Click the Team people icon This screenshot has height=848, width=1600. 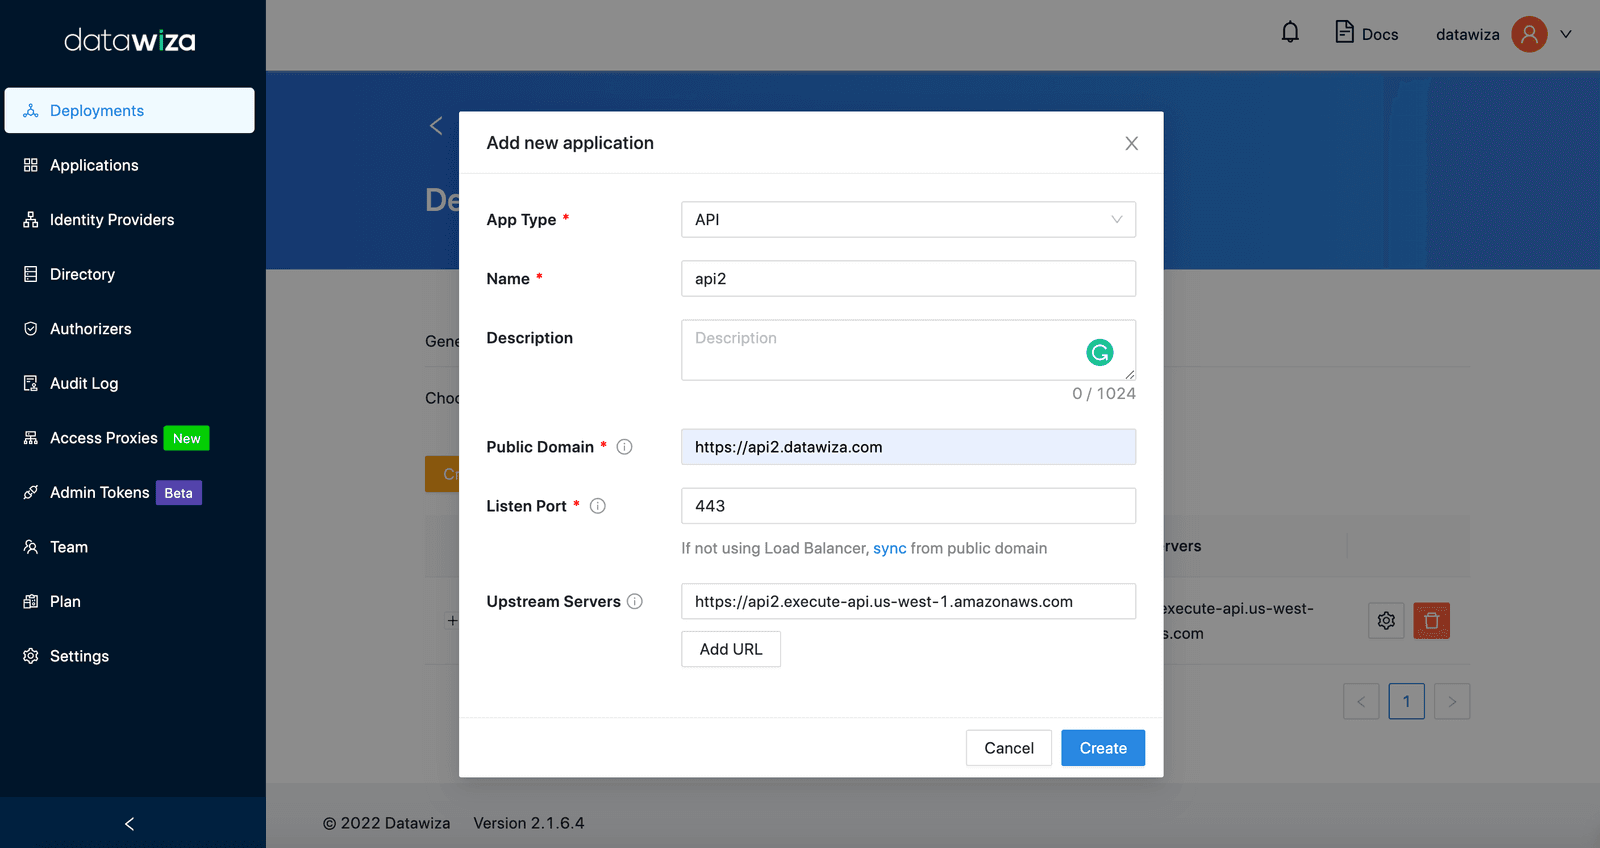[x=31, y=547]
